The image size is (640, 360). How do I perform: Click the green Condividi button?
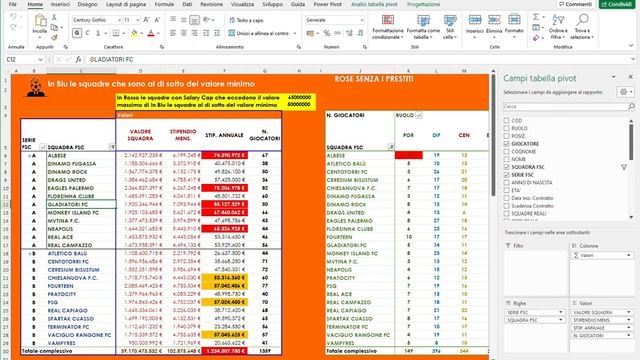617,4
